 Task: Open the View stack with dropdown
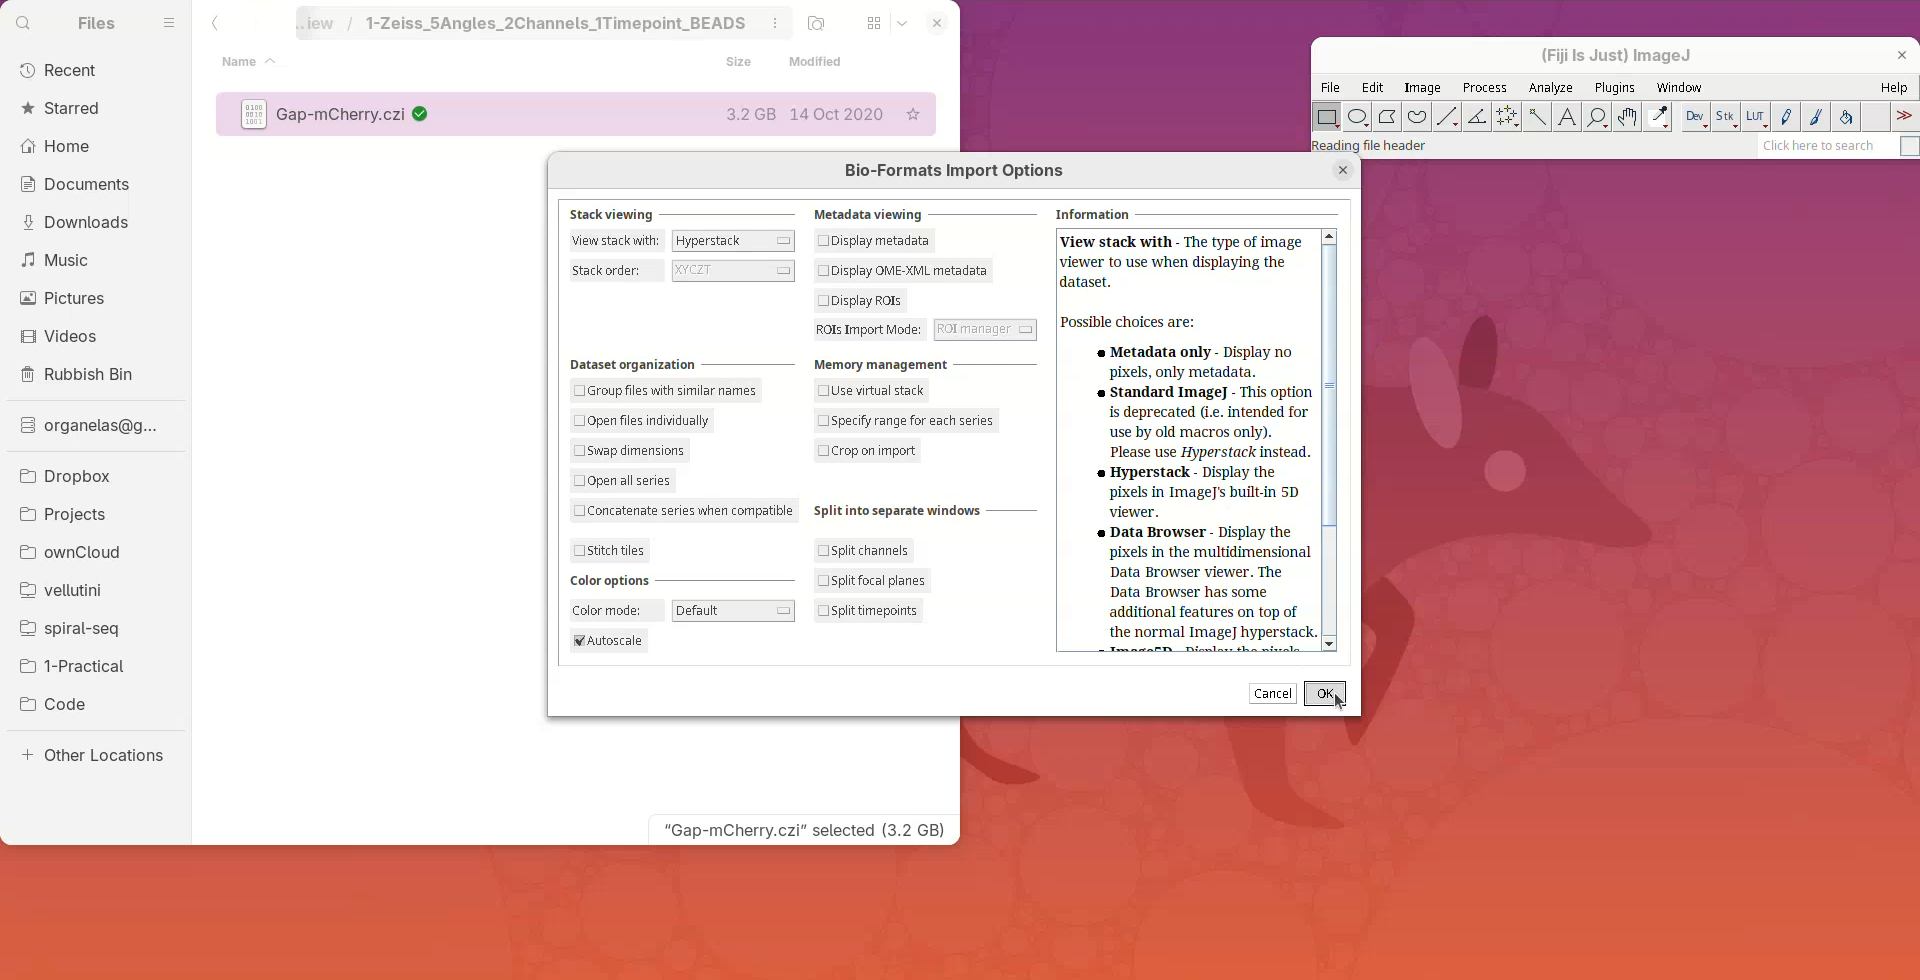pos(733,241)
